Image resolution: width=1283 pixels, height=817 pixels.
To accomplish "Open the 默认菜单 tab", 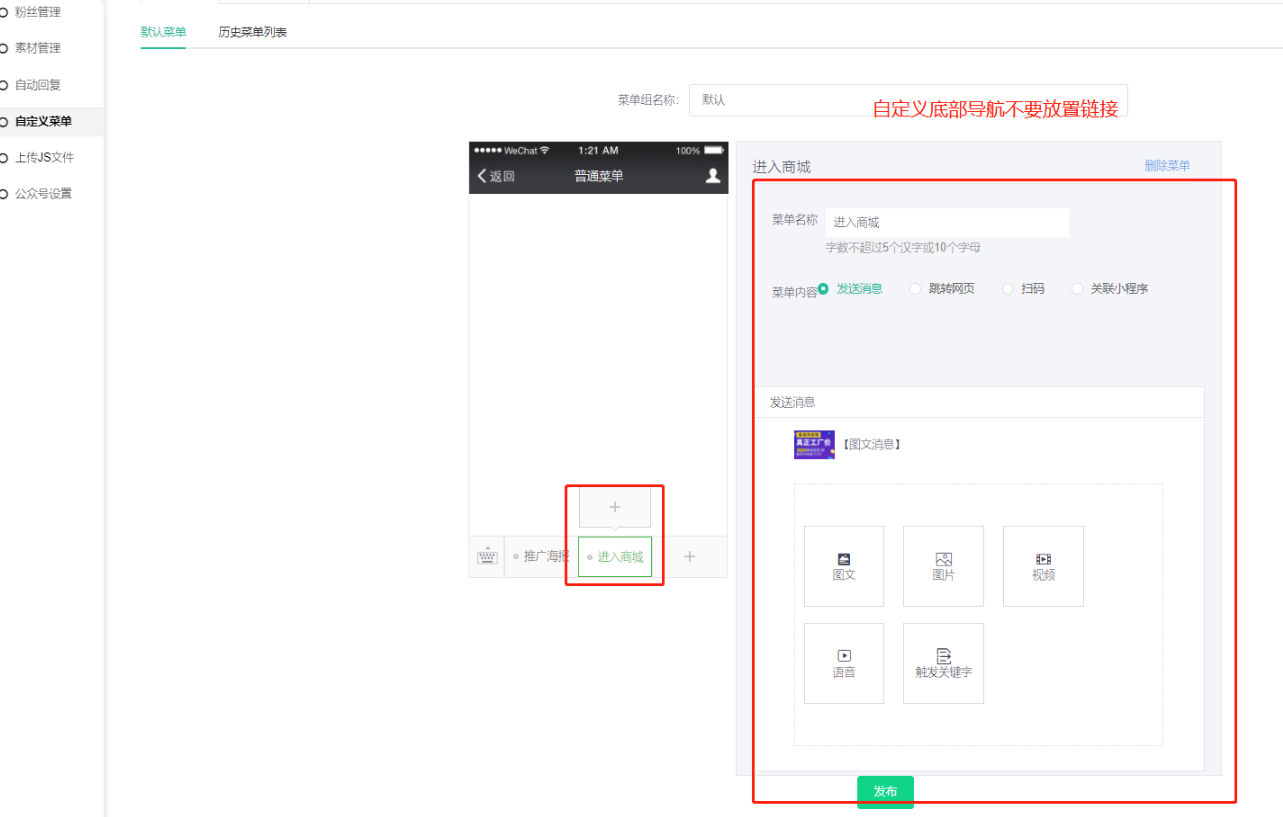I will click(x=163, y=32).
